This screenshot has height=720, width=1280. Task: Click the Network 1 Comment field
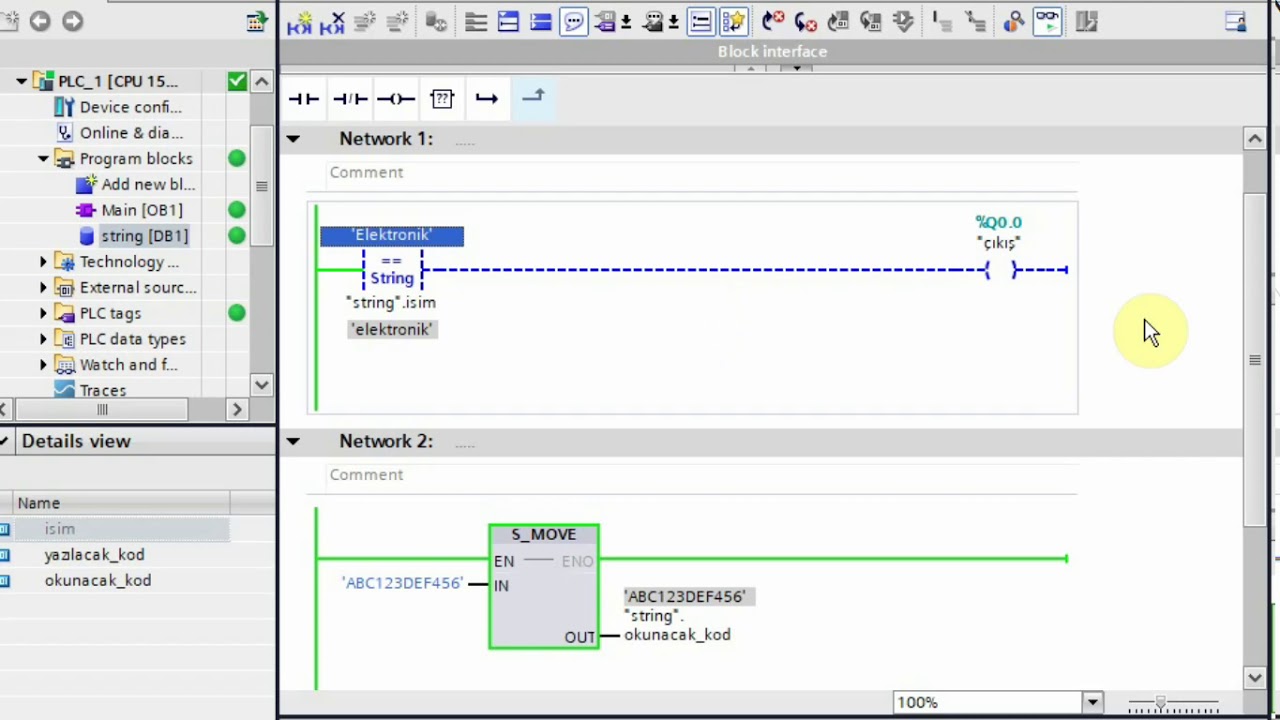pyautogui.click(x=703, y=172)
